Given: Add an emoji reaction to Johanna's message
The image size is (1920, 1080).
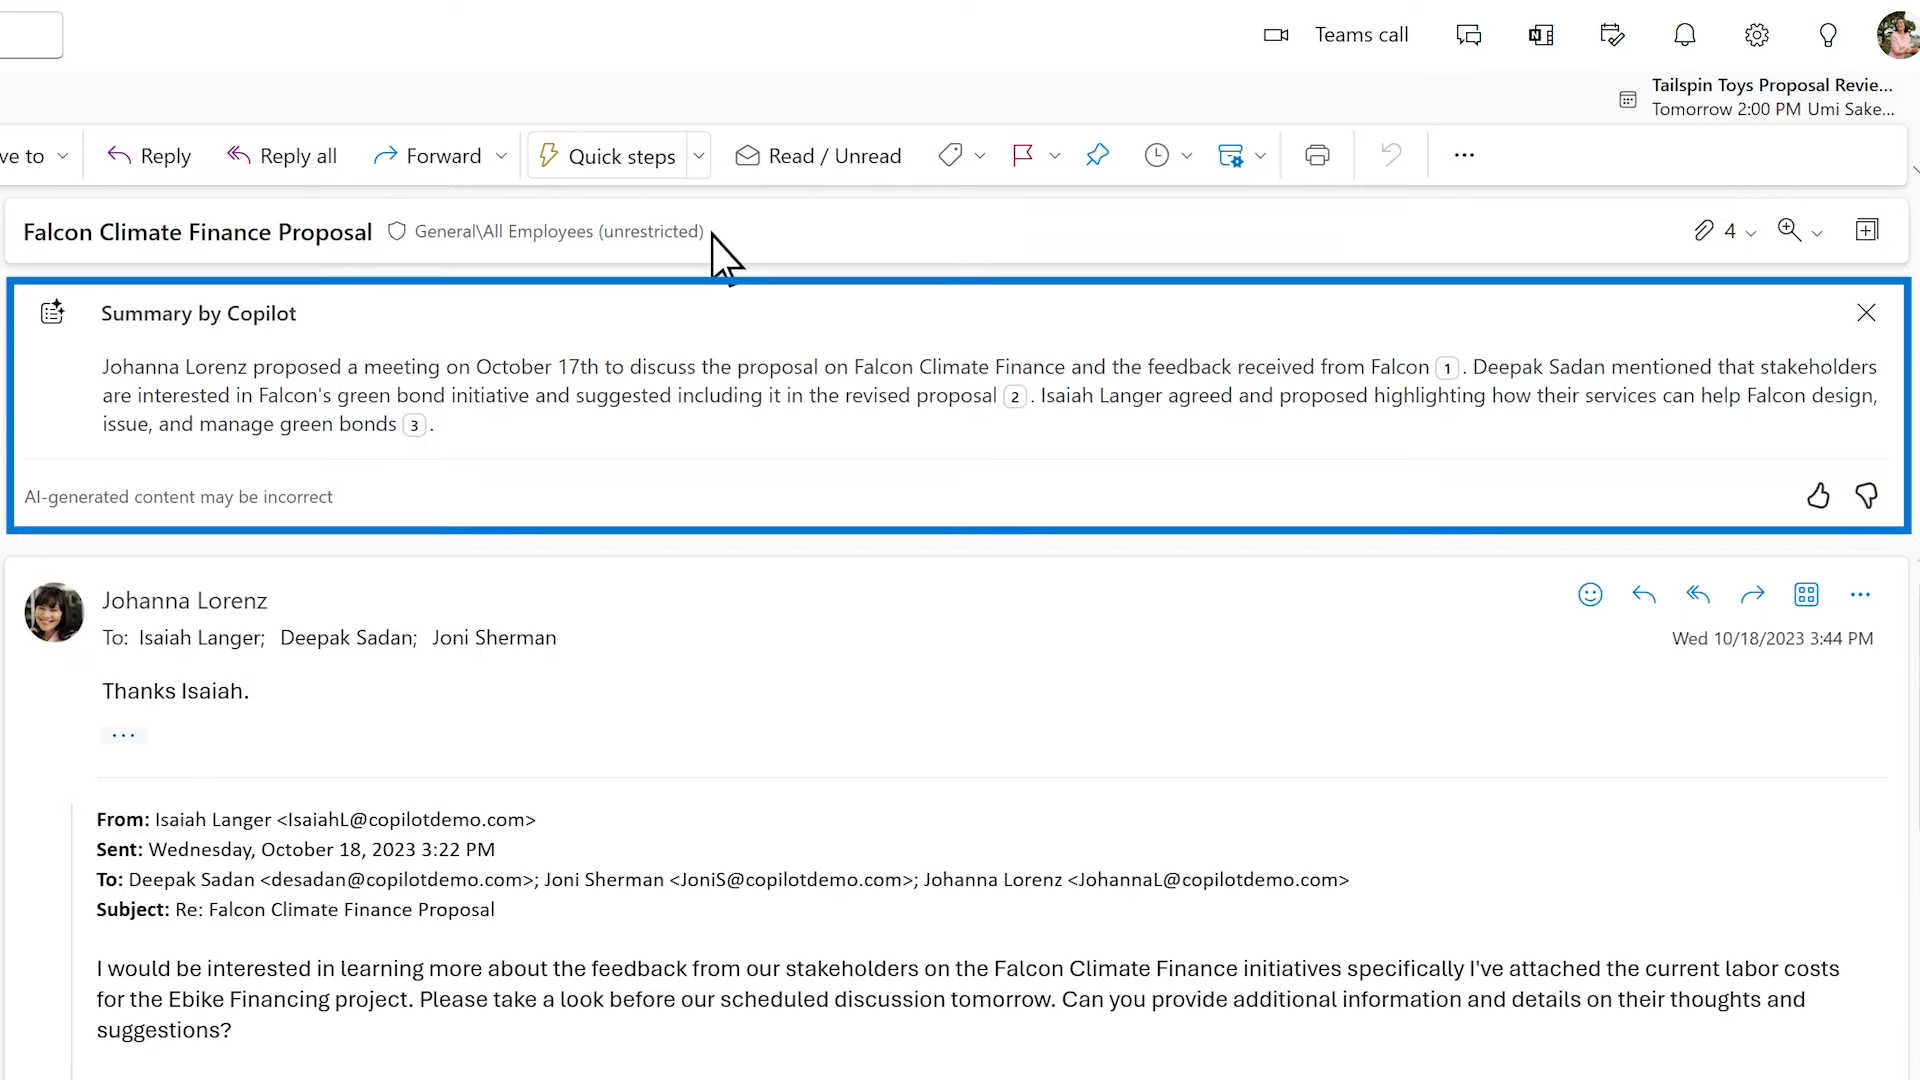Looking at the screenshot, I should pyautogui.click(x=1590, y=594).
